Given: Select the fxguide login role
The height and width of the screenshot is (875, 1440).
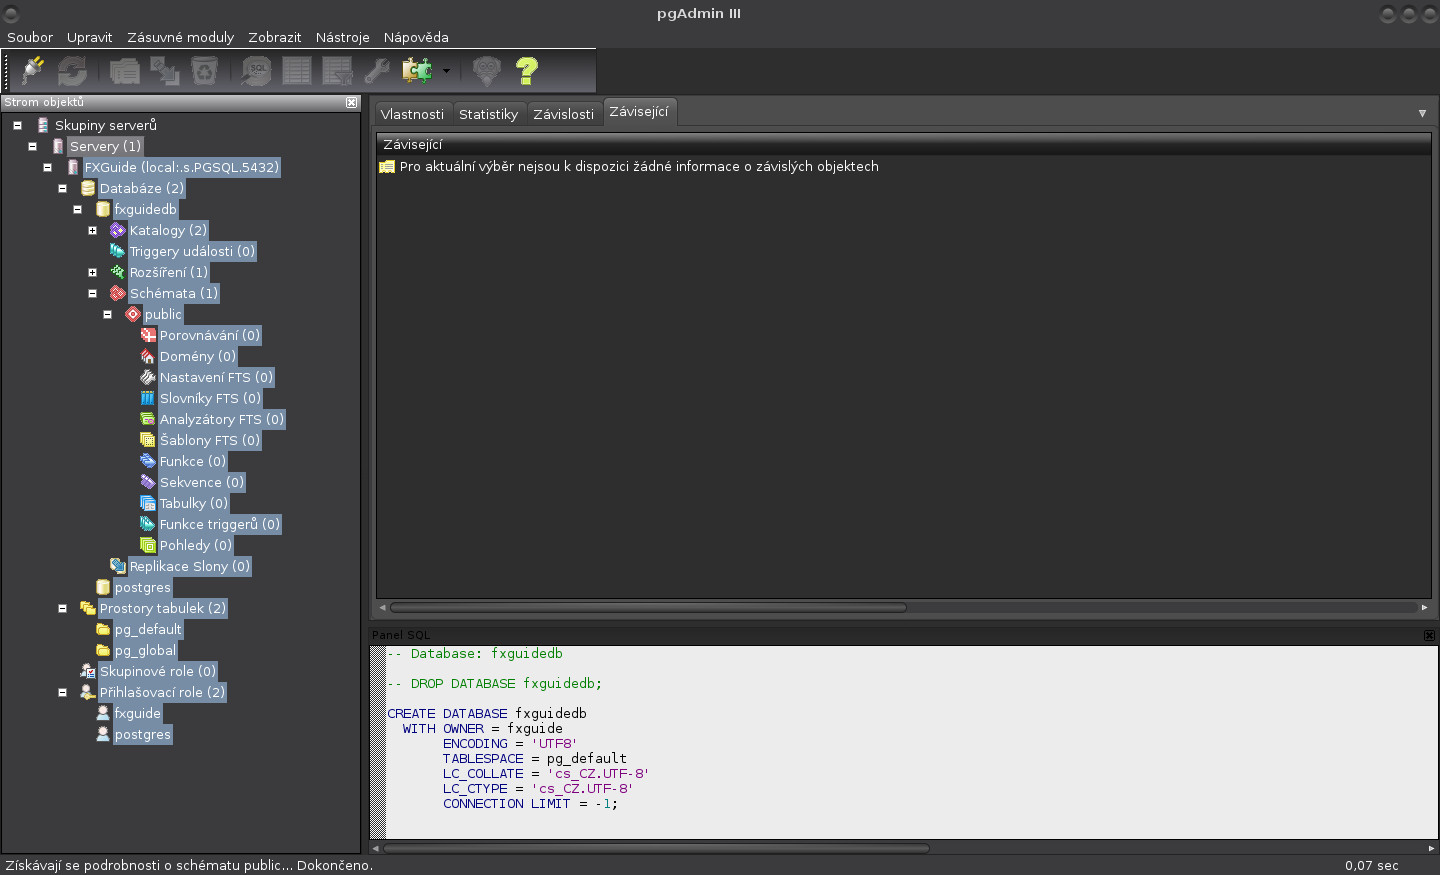Looking at the screenshot, I should point(136,713).
